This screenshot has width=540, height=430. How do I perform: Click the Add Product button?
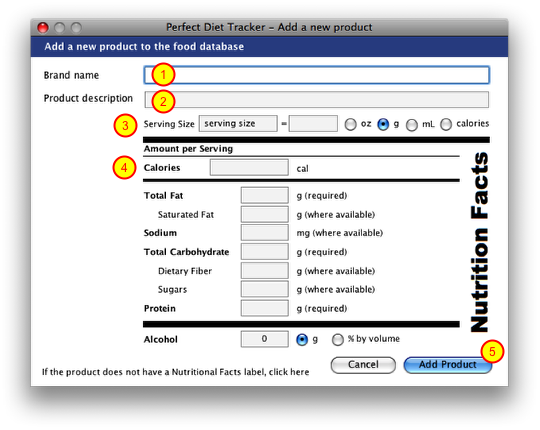point(448,365)
